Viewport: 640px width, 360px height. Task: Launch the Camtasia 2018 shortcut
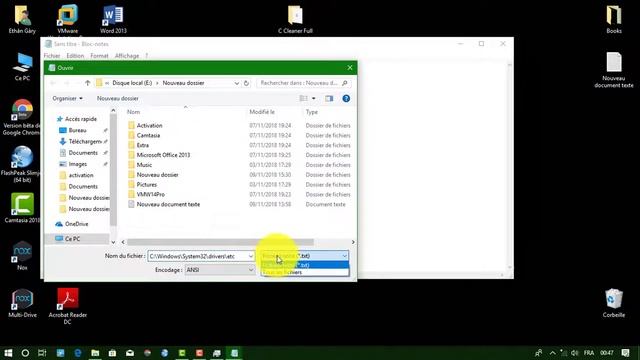(22, 208)
